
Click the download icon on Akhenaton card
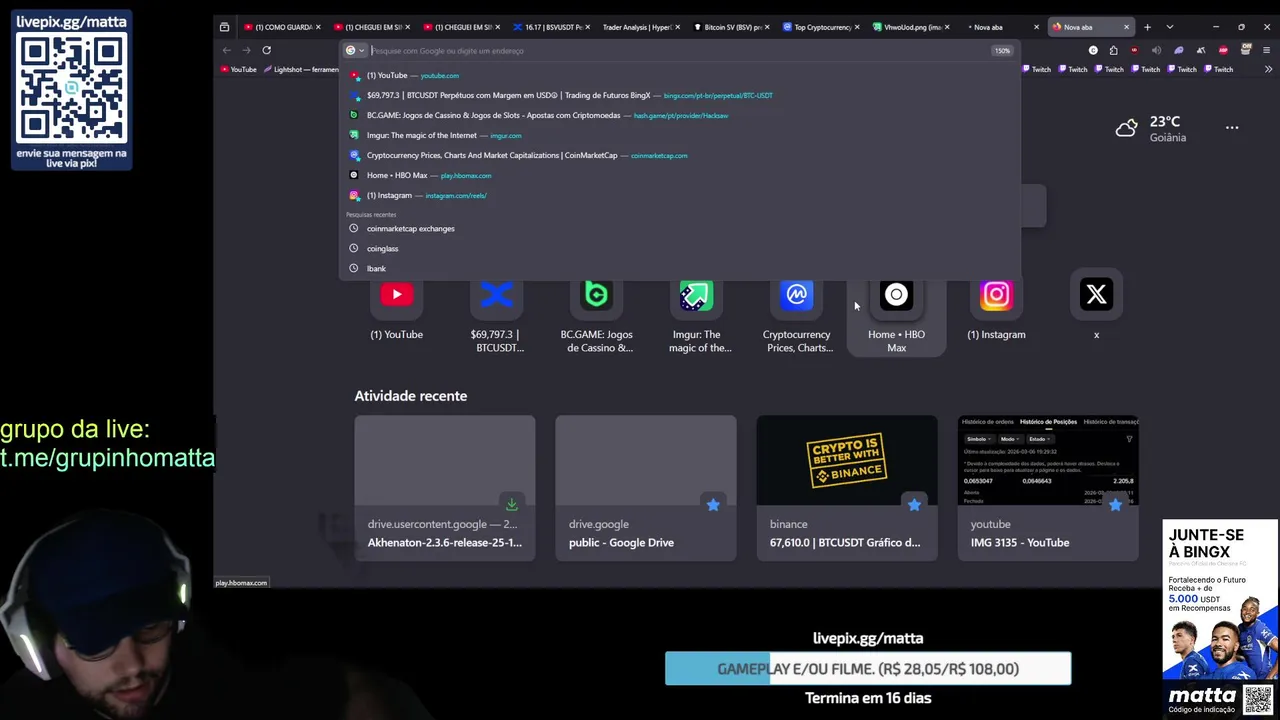pyautogui.click(x=512, y=505)
